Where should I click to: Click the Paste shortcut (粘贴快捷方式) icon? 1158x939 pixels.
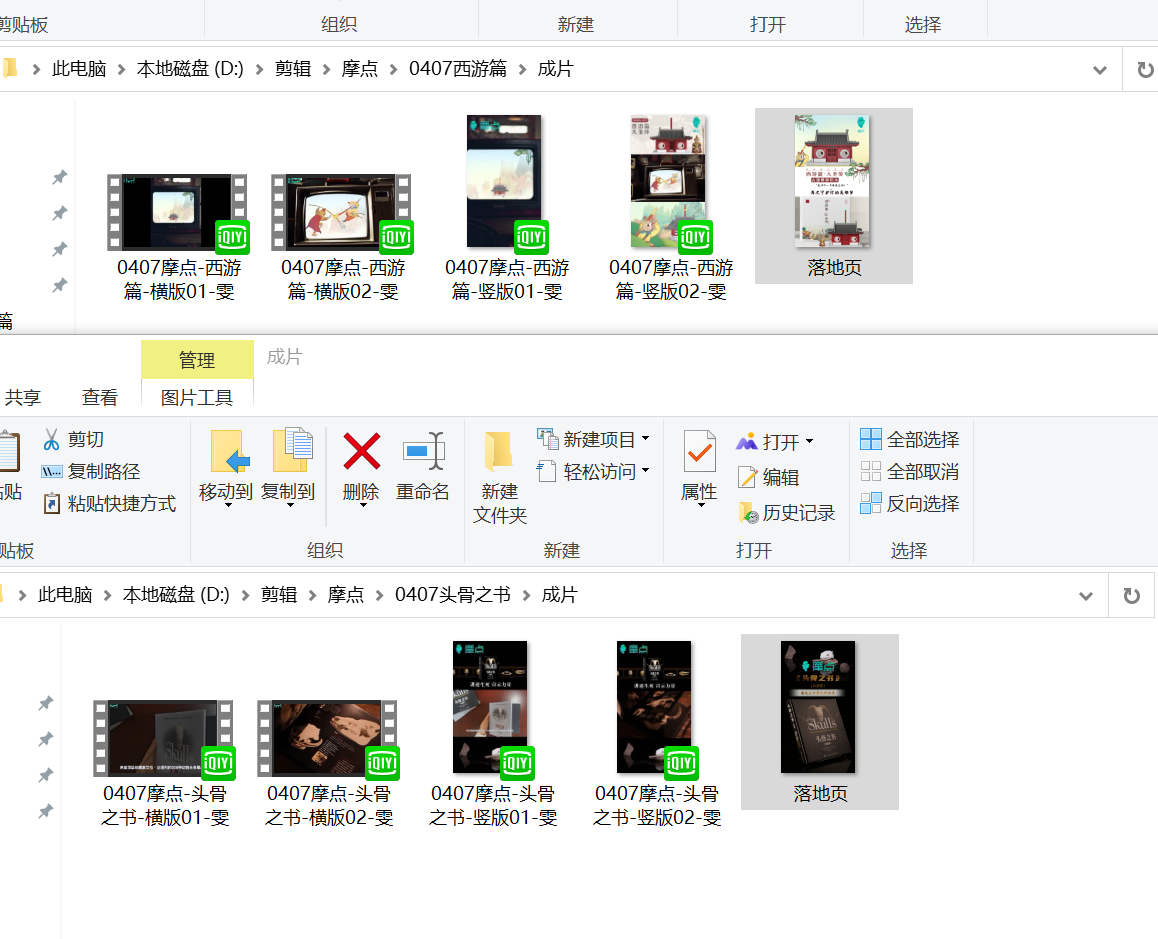click(x=51, y=504)
